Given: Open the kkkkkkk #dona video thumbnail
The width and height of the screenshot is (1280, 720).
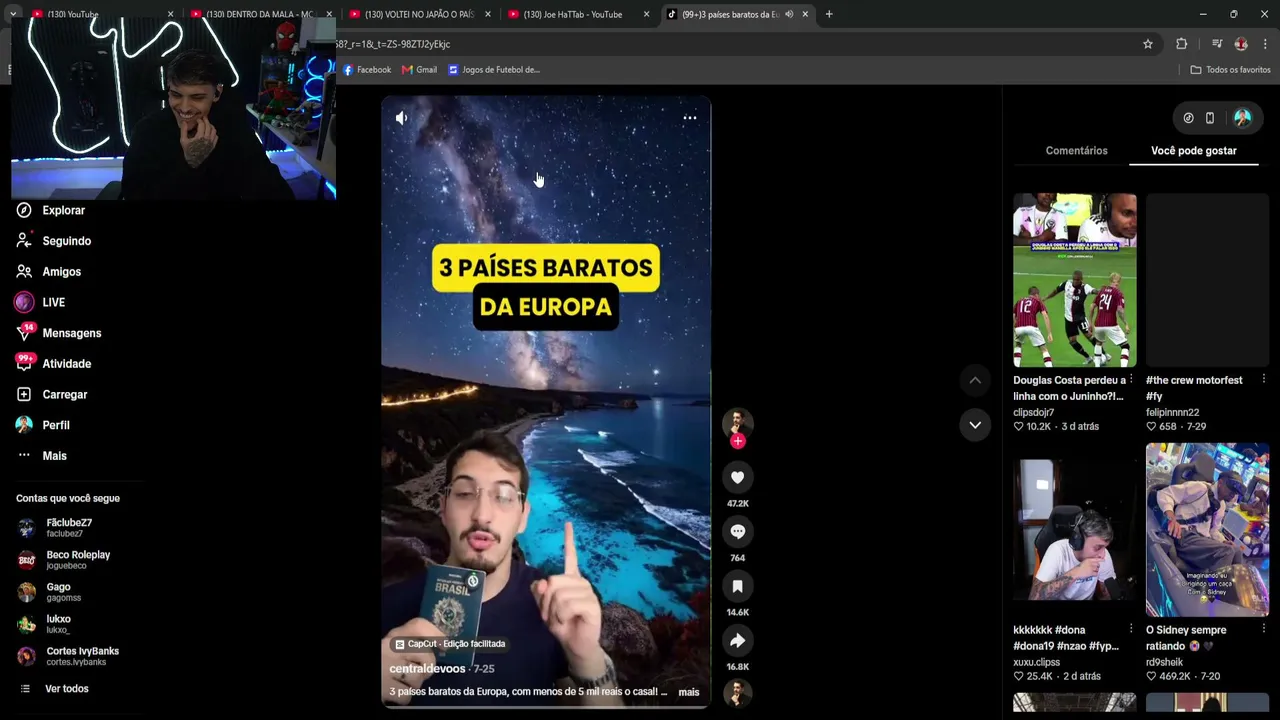Looking at the screenshot, I should (1075, 530).
